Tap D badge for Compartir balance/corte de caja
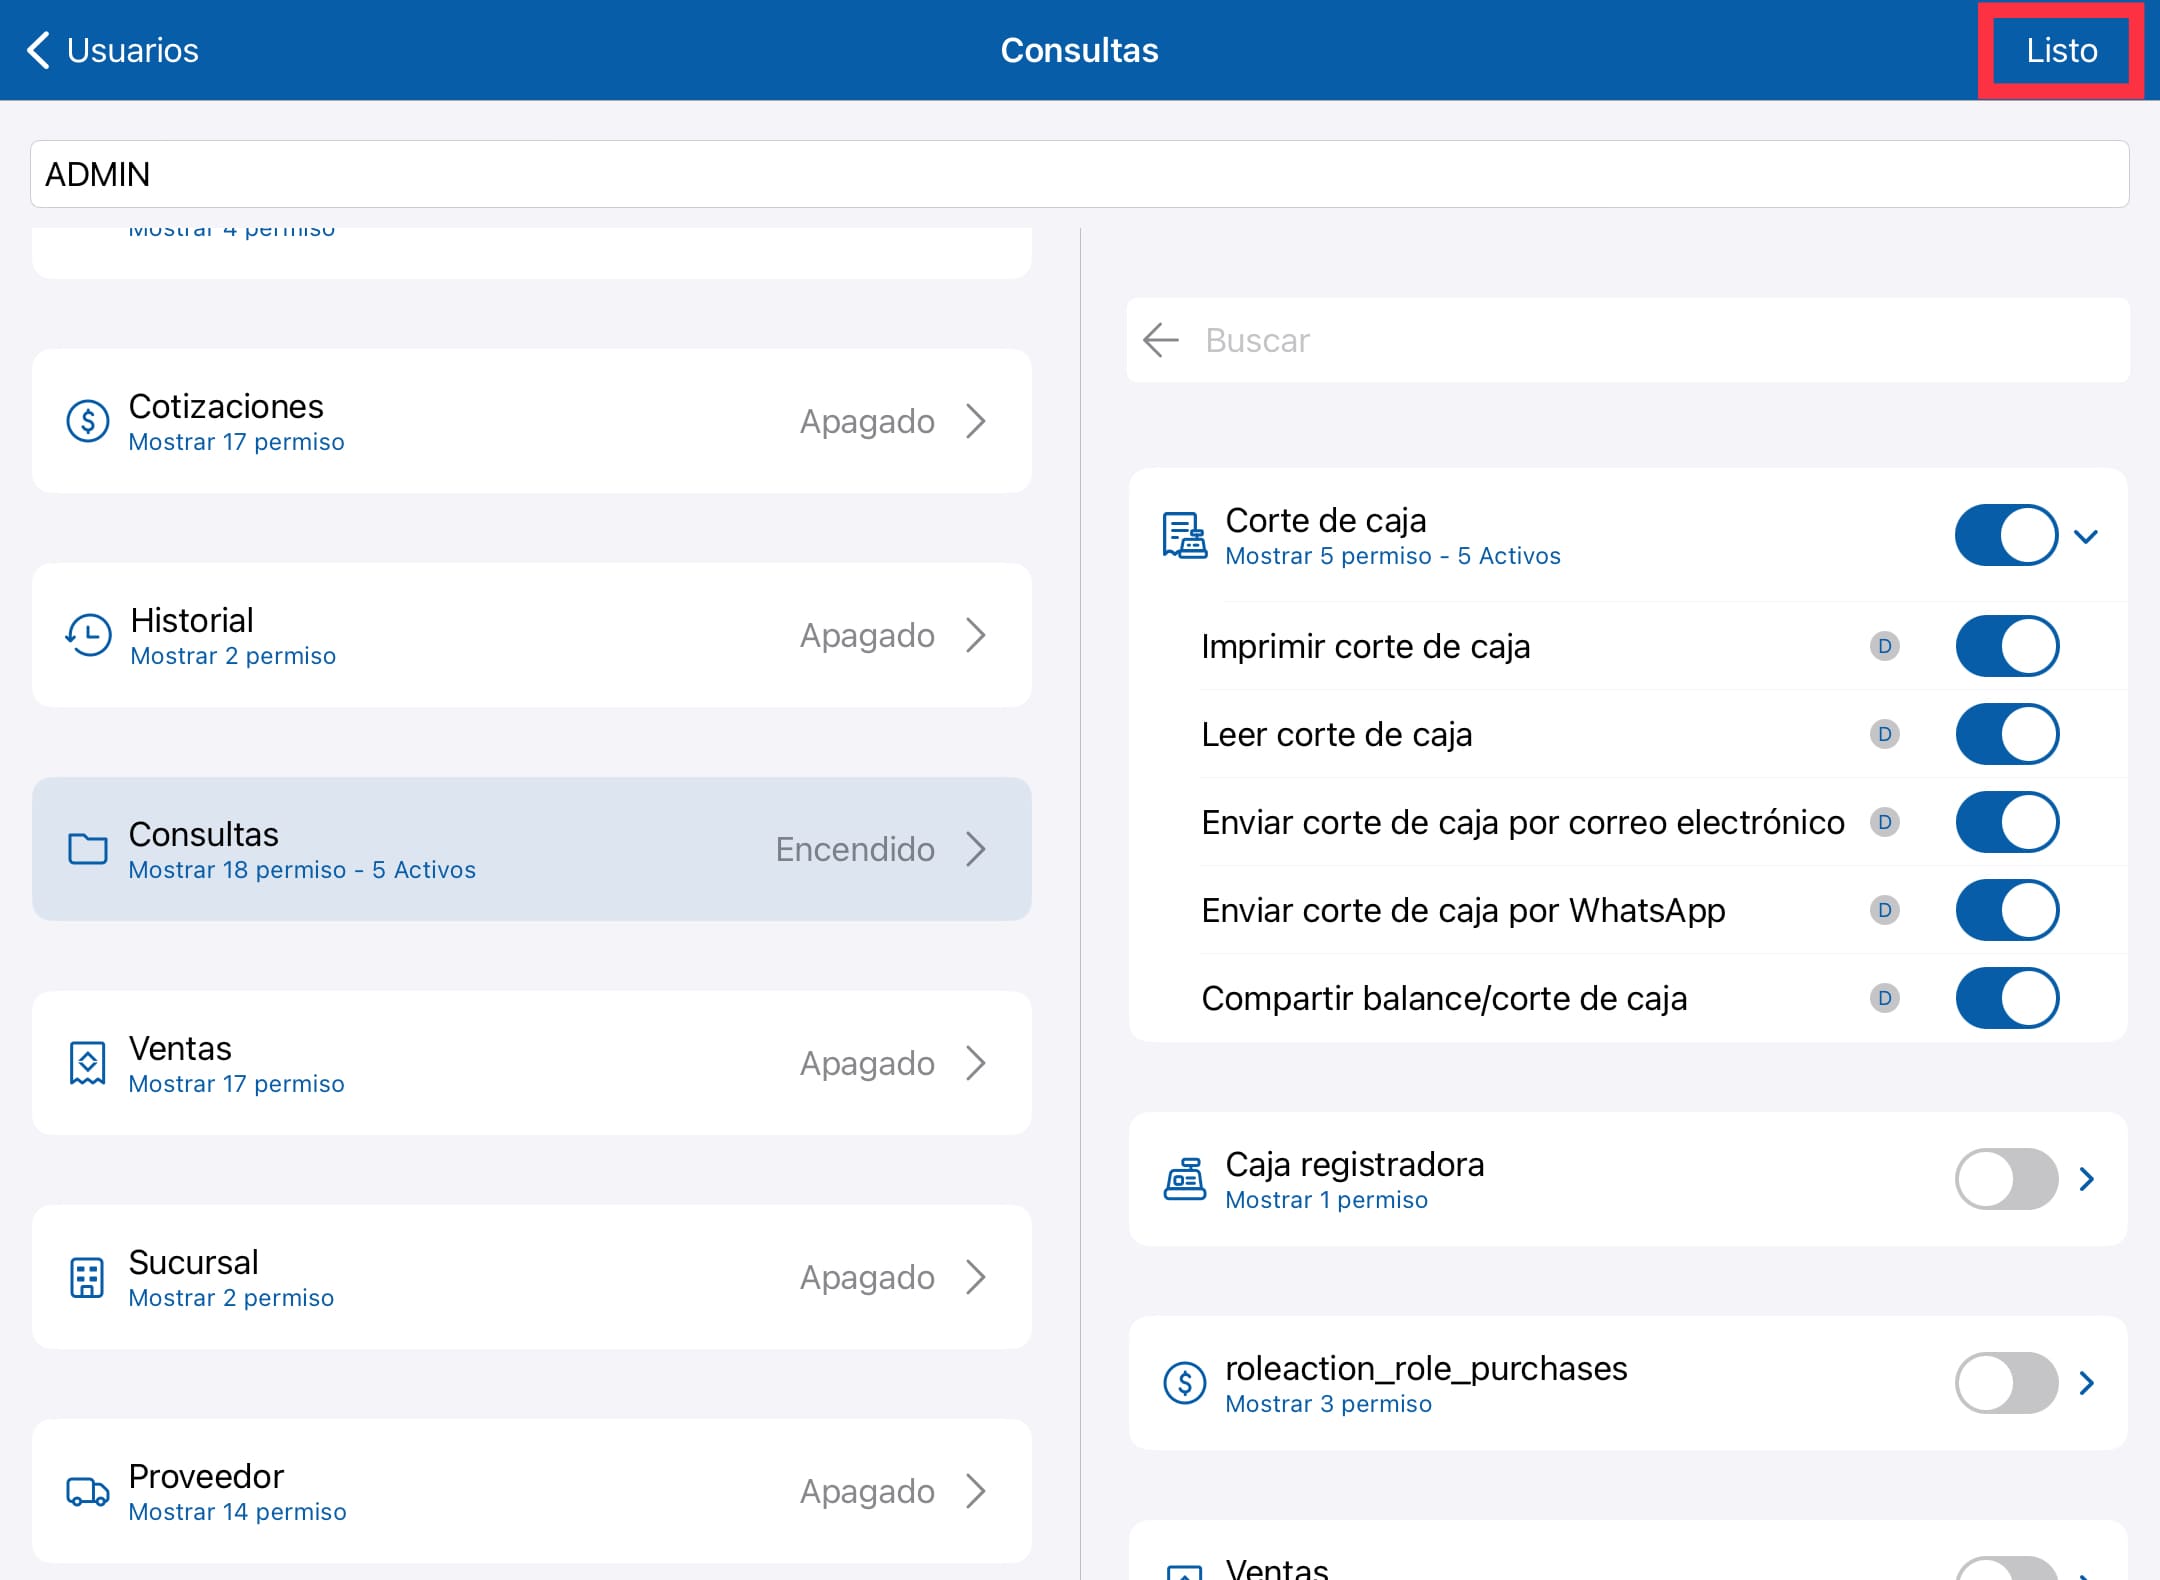The image size is (2160, 1580). point(1884,998)
